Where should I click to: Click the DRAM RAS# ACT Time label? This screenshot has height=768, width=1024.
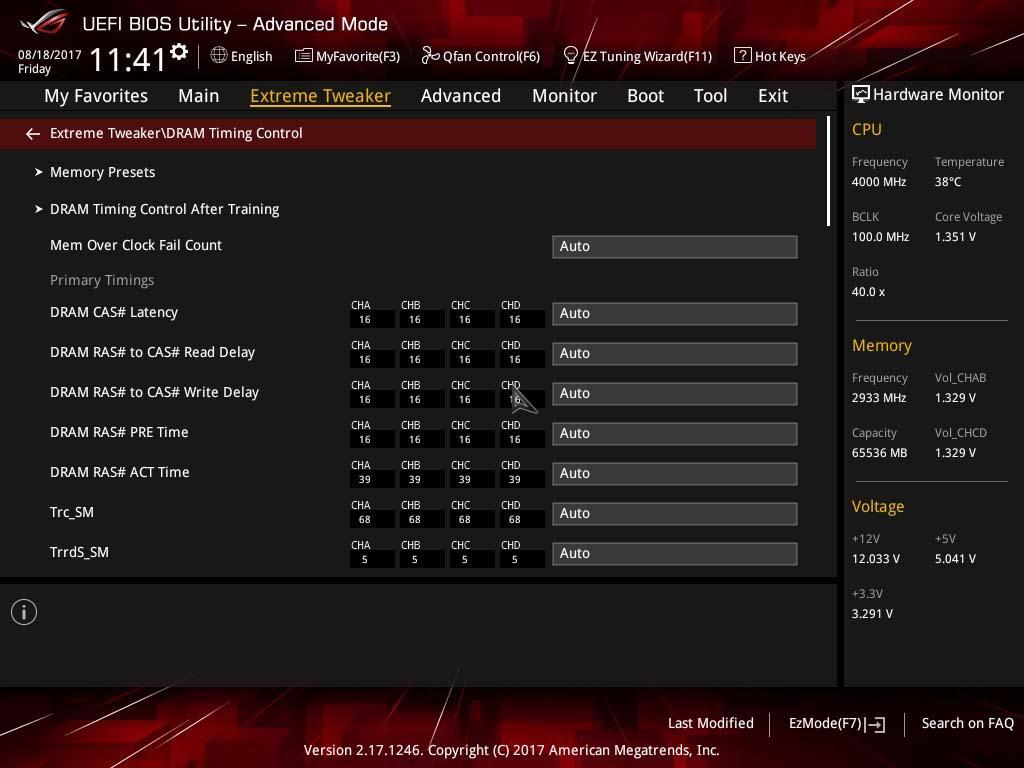click(x=120, y=472)
